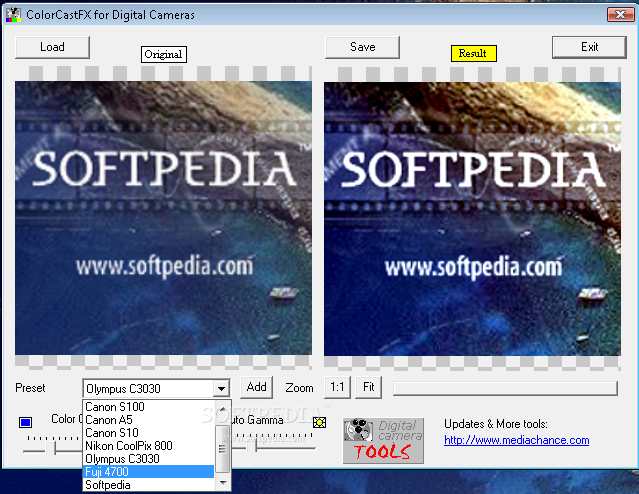Click the preset list scrollbar thumb

223,448
